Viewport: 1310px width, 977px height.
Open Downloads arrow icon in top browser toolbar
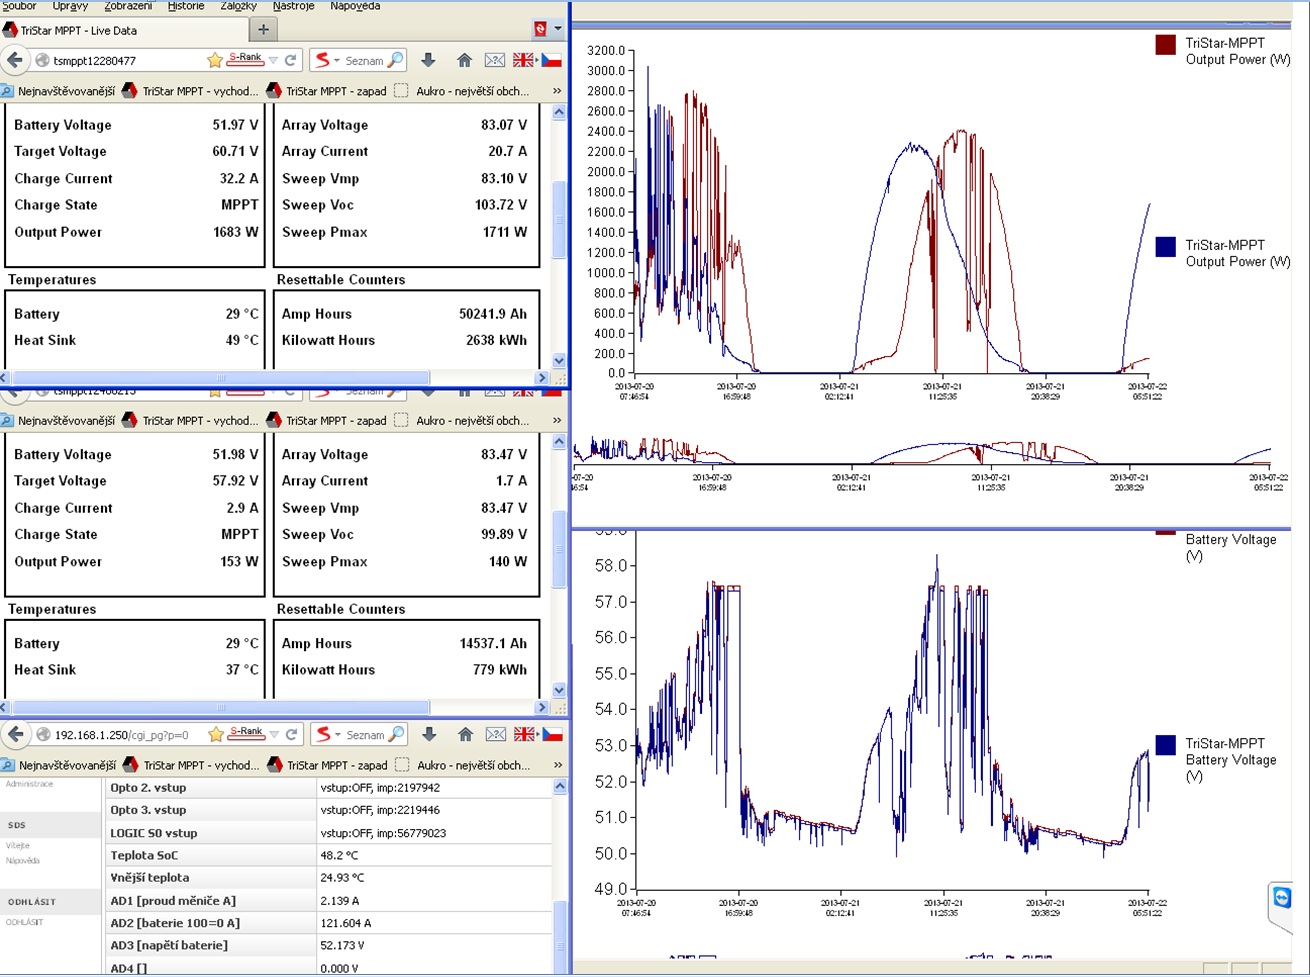(x=428, y=60)
